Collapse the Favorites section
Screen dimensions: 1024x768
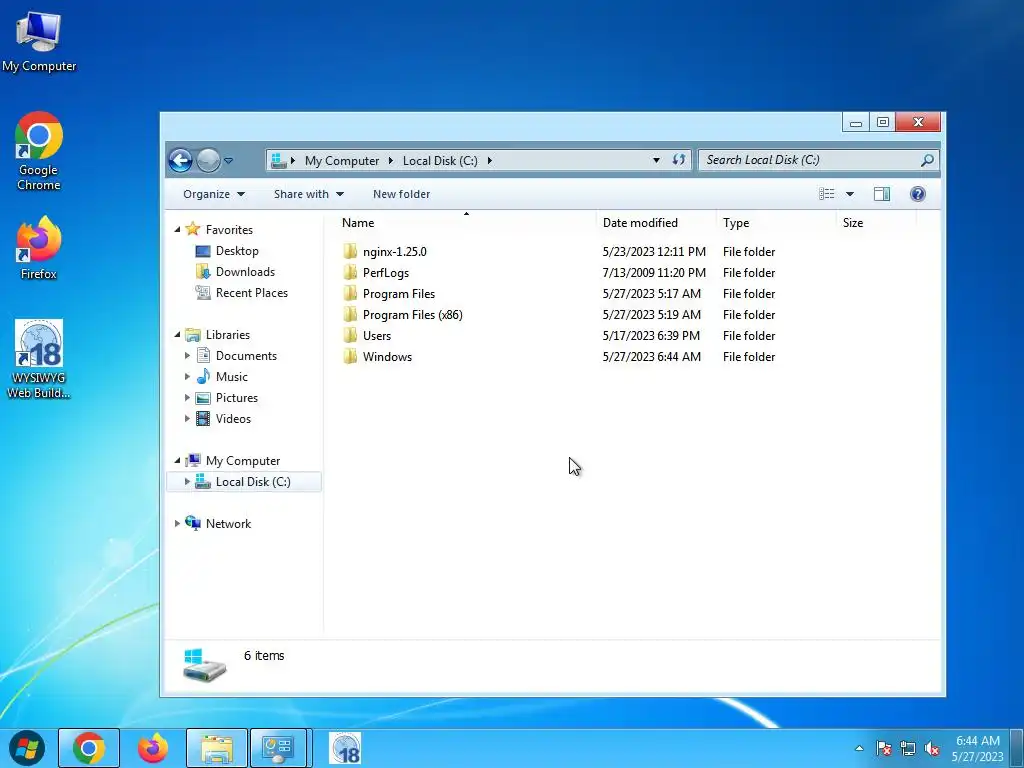177,230
